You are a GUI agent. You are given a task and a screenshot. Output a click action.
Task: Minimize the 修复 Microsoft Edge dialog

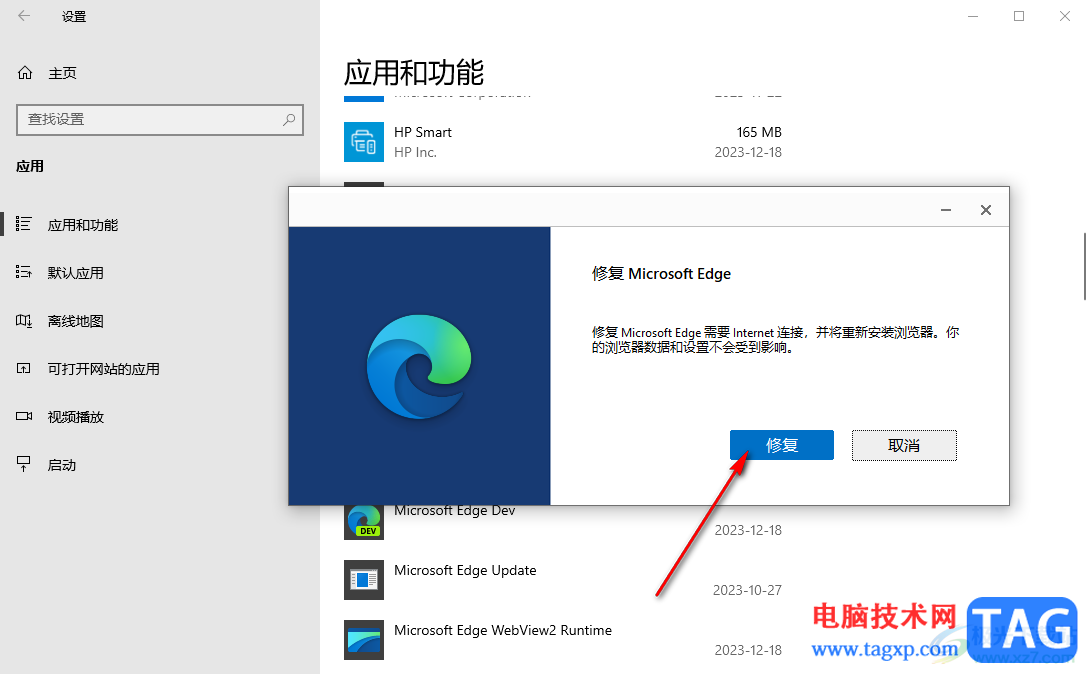(x=946, y=210)
